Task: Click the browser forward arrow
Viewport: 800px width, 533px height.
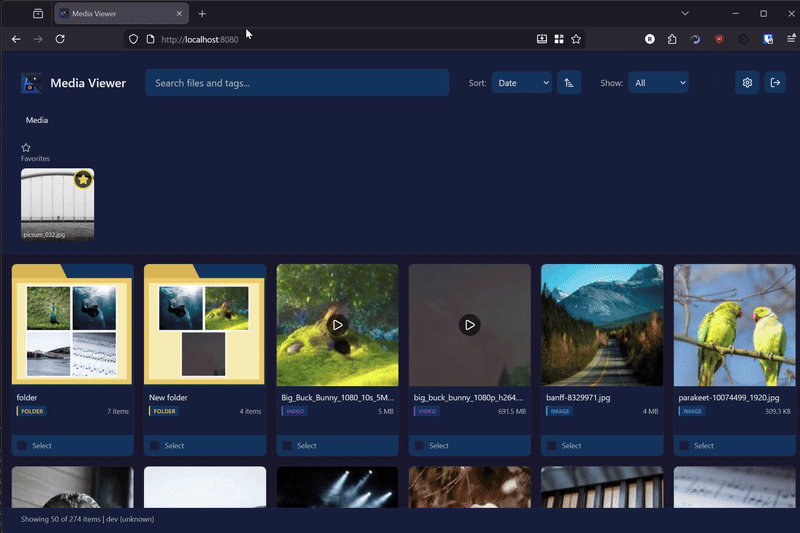Action: pyautogui.click(x=38, y=39)
